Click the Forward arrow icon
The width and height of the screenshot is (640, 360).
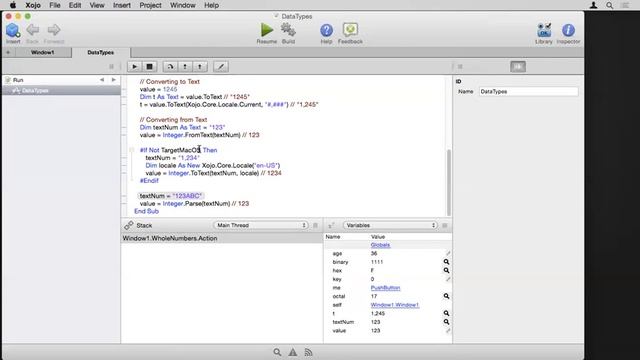tap(53, 29)
